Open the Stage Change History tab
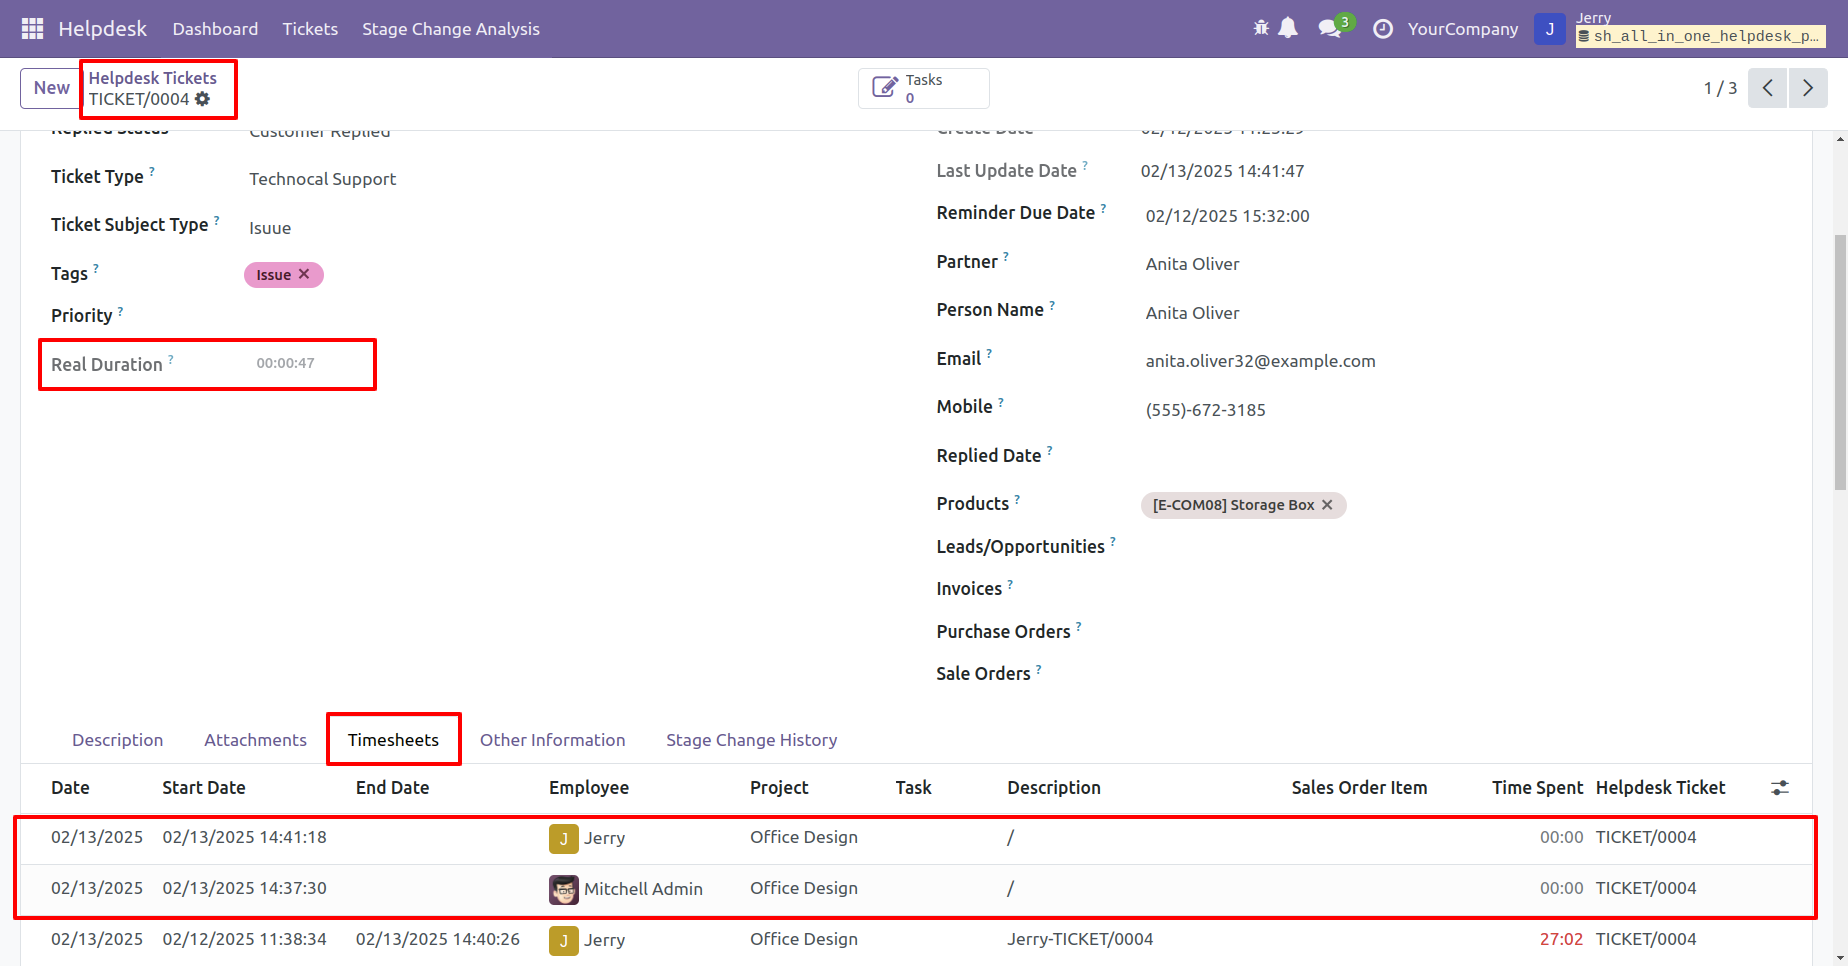 751,740
